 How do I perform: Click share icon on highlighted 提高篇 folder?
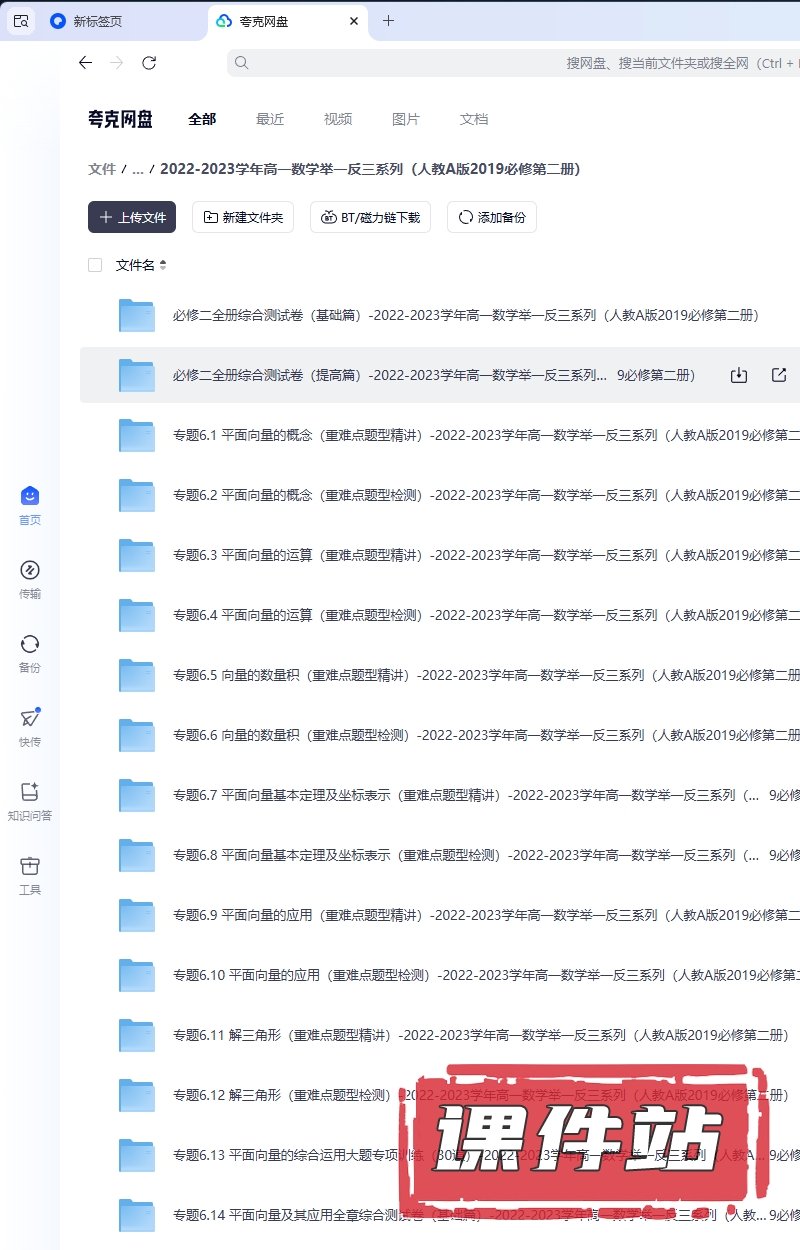tap(779, 375)
